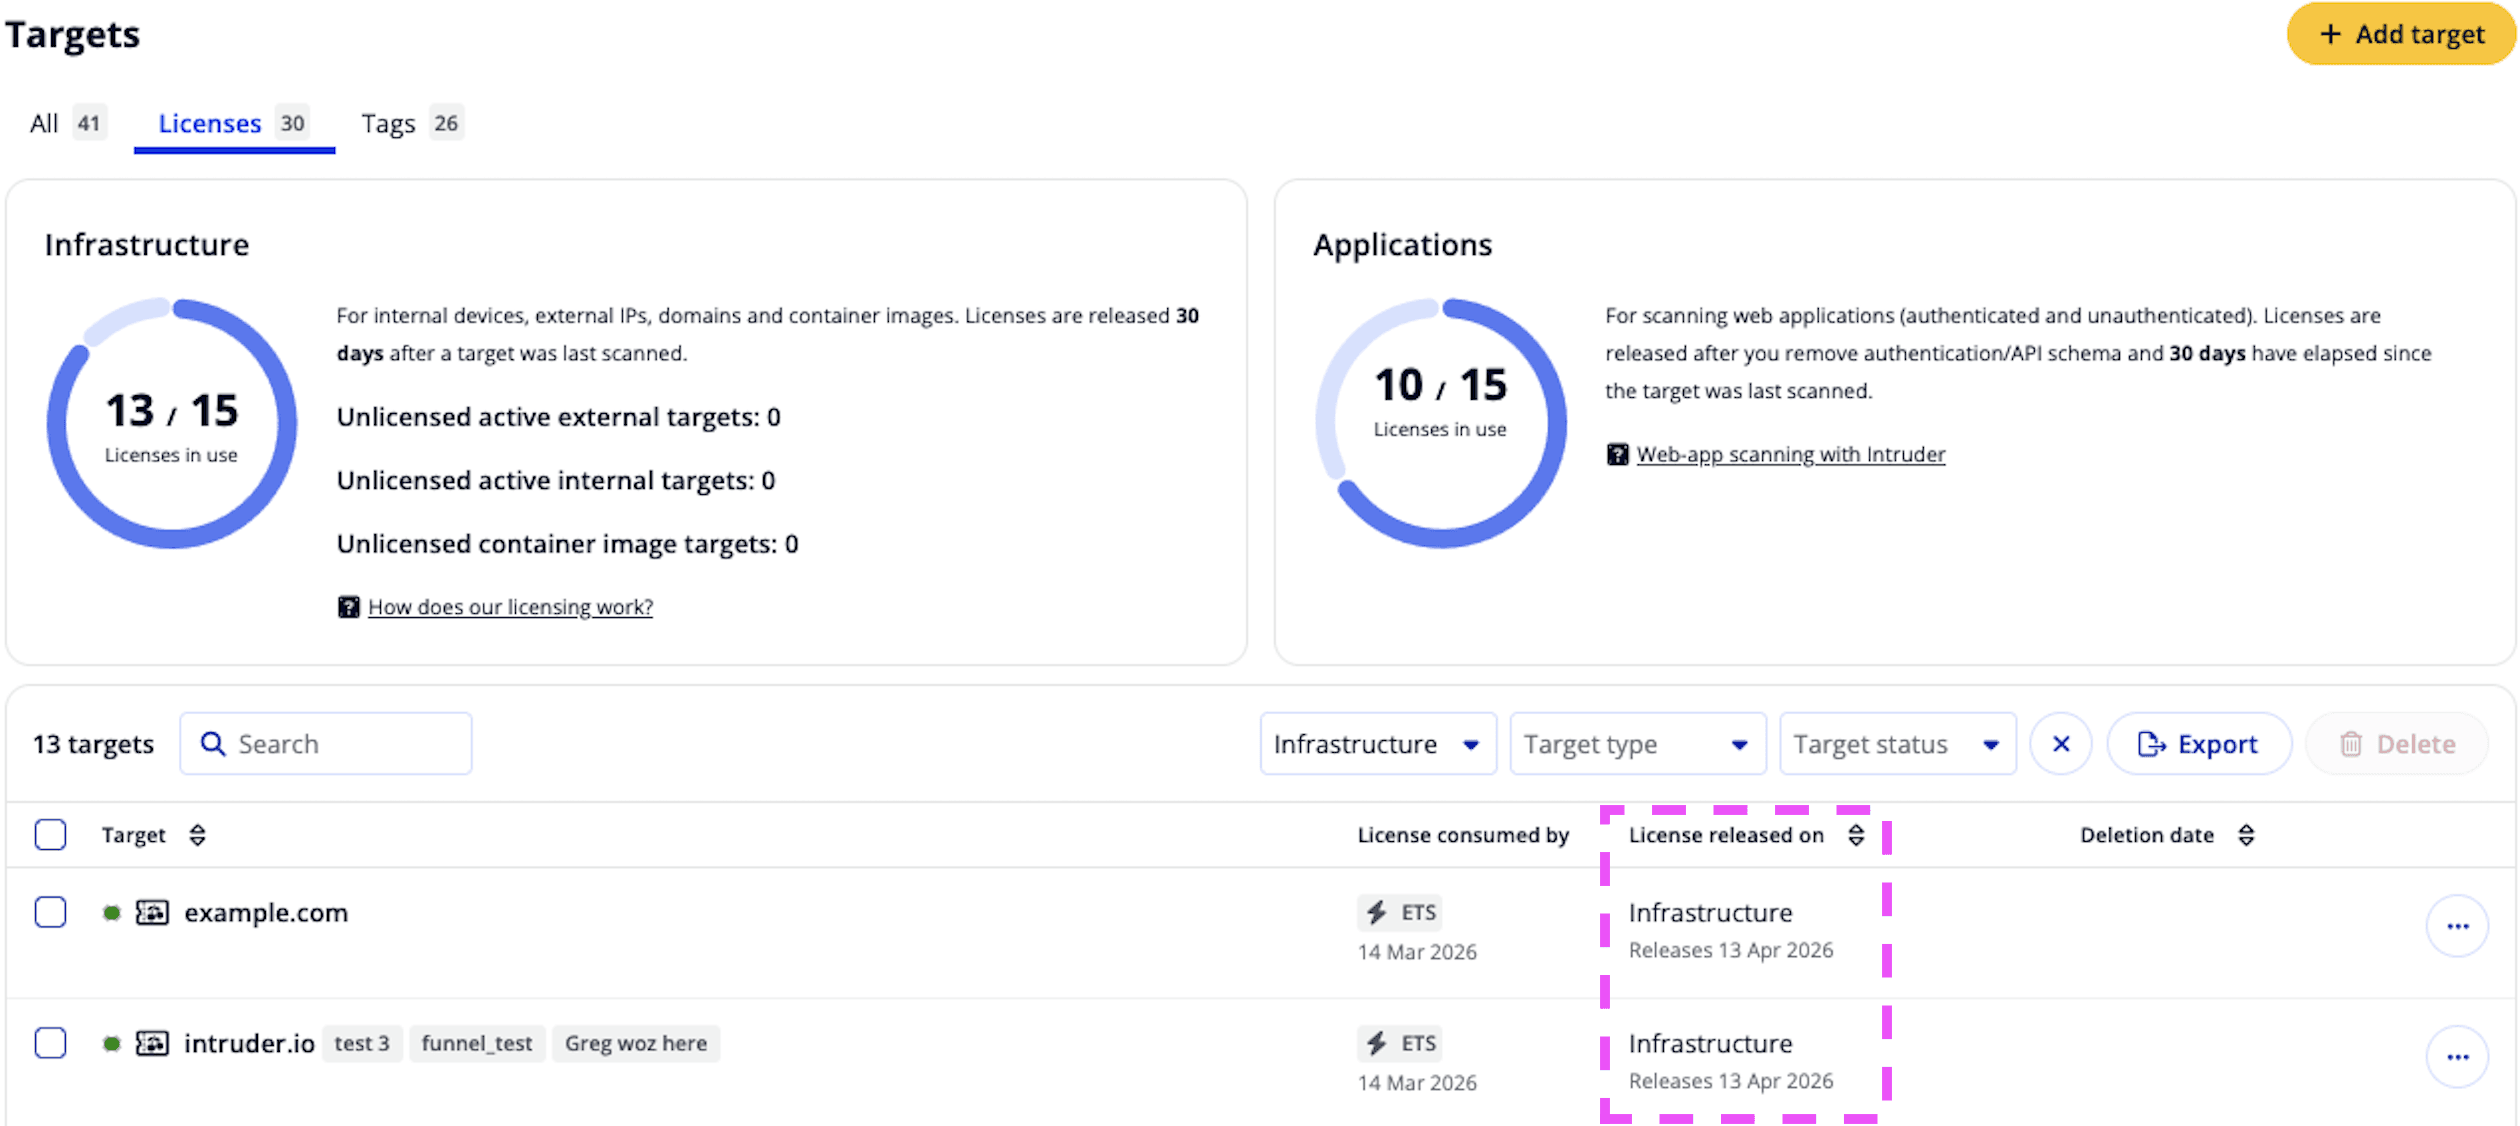Click '14 Mar 2026' date in intruder.io row
2520x1126 pixels.
point(1417,1082)
